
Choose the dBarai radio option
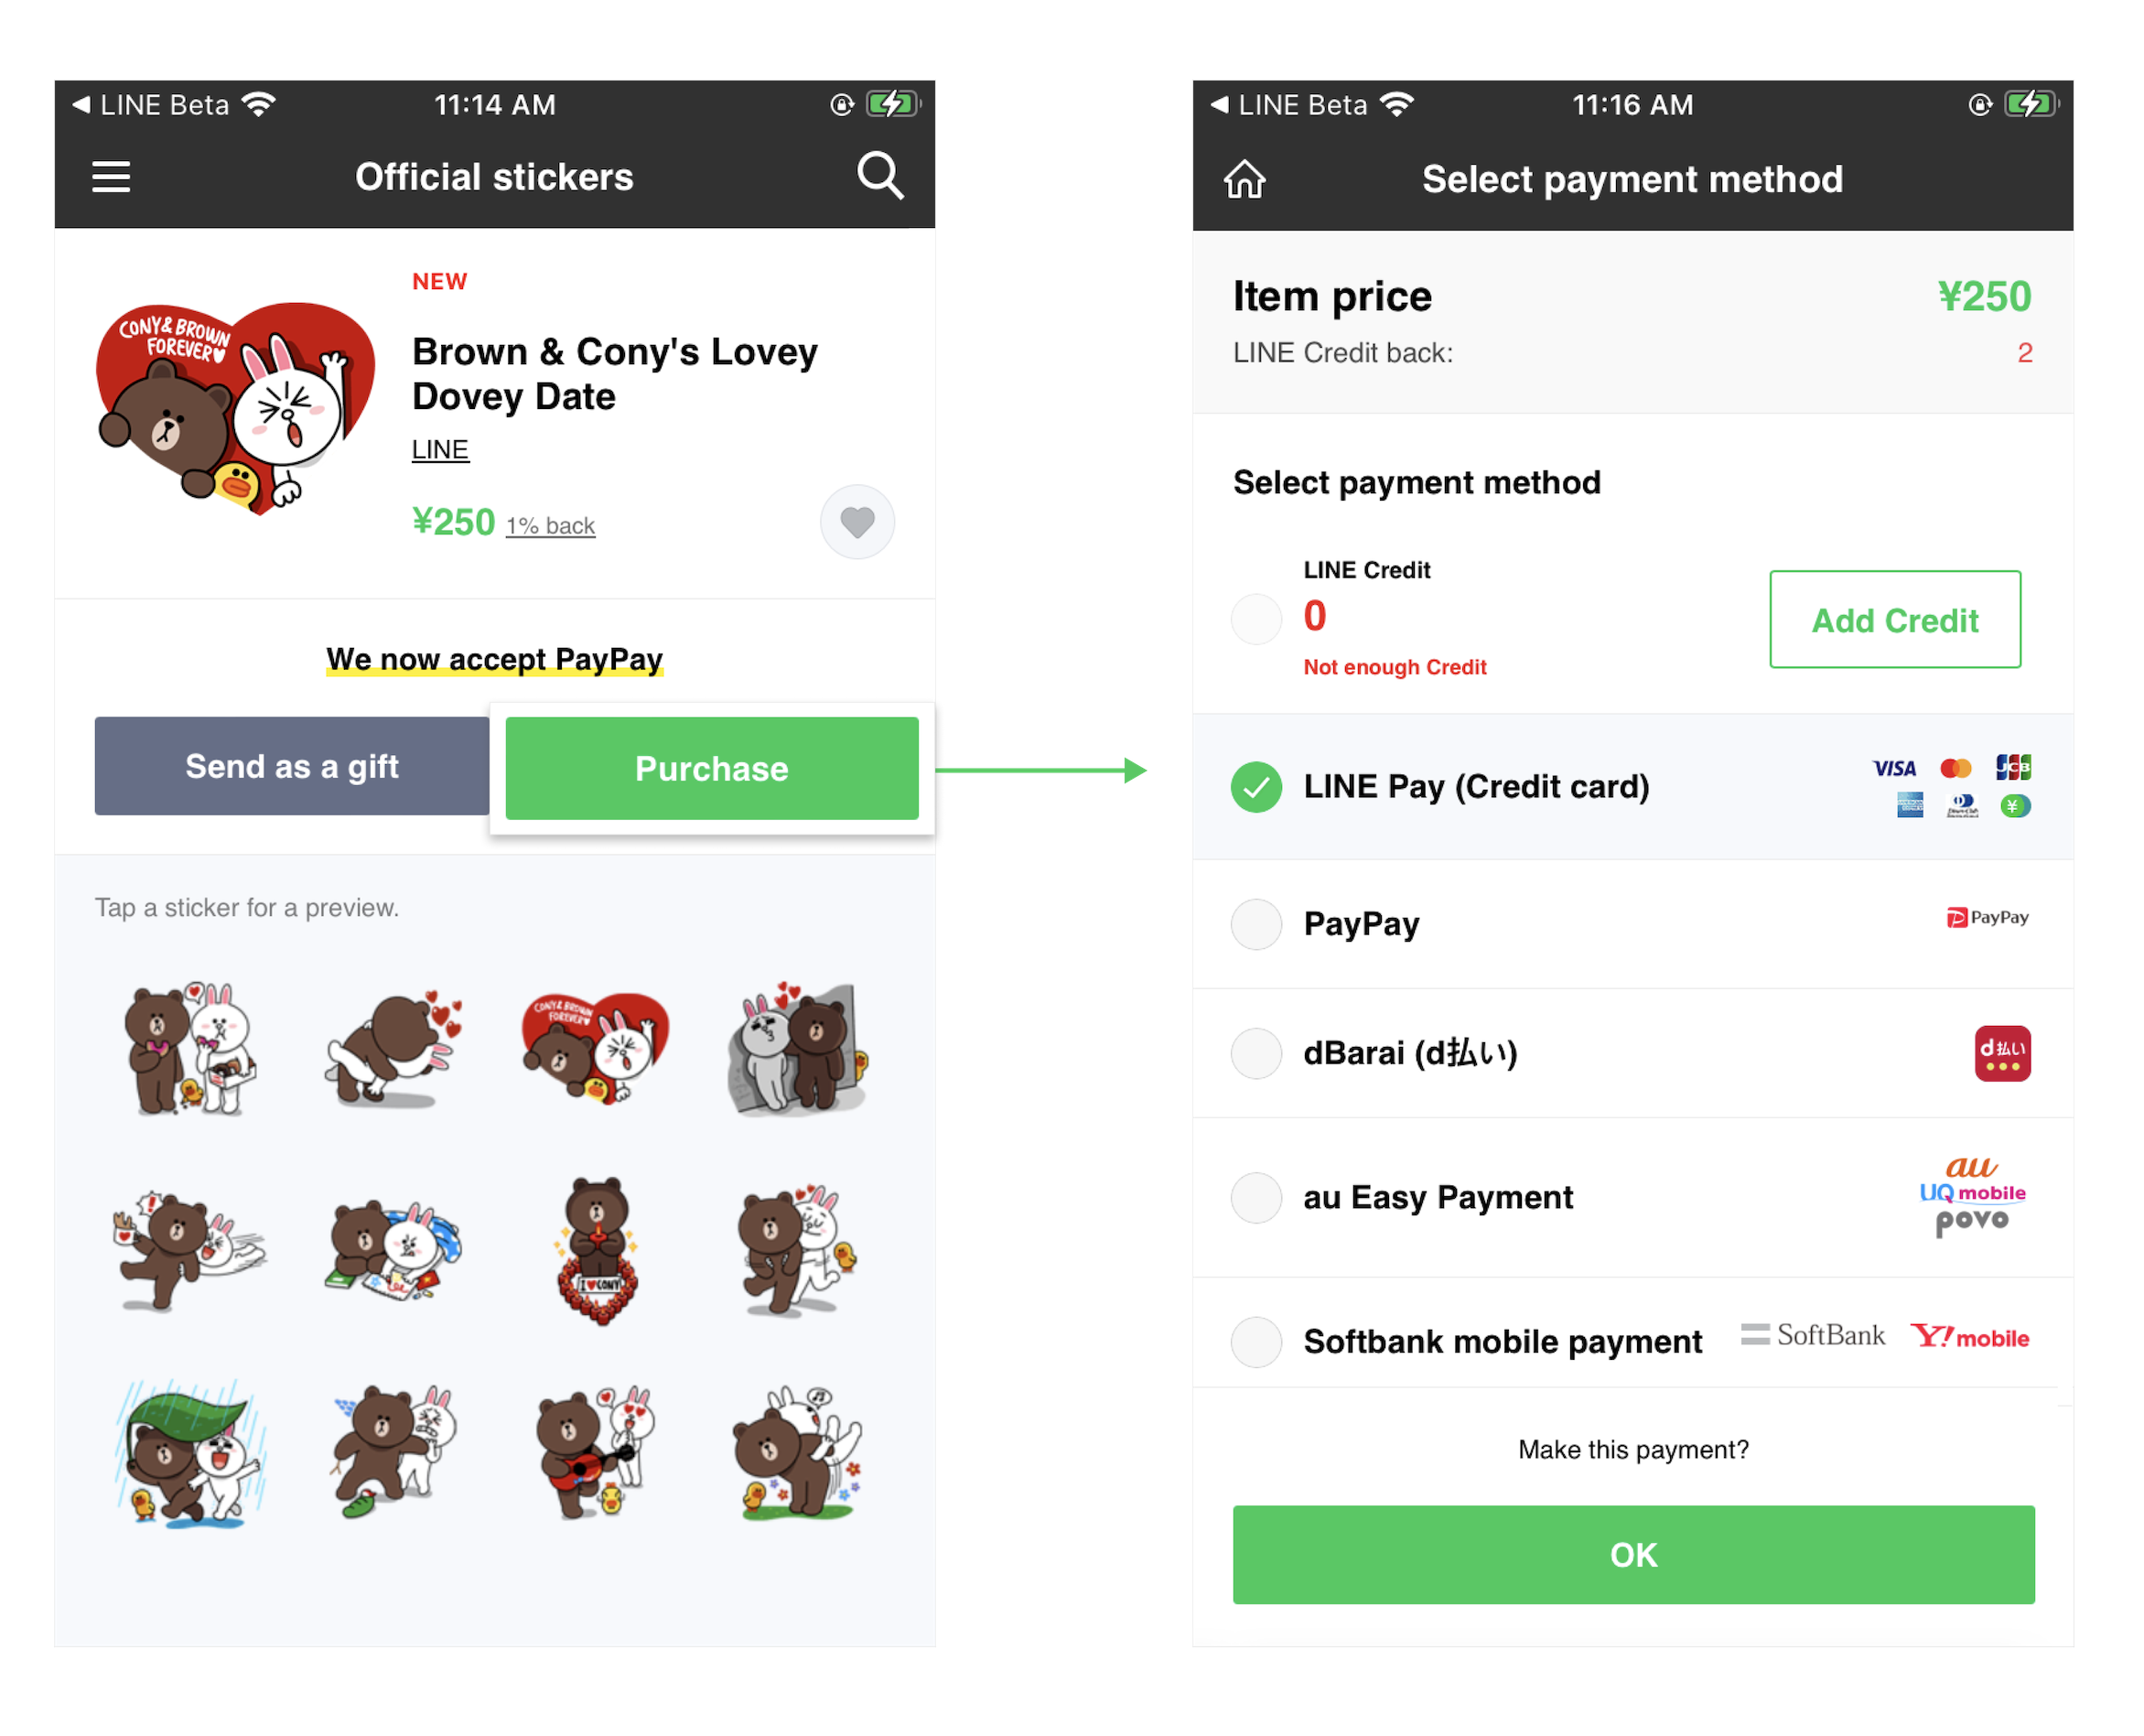click(x=1256, y=1053)
